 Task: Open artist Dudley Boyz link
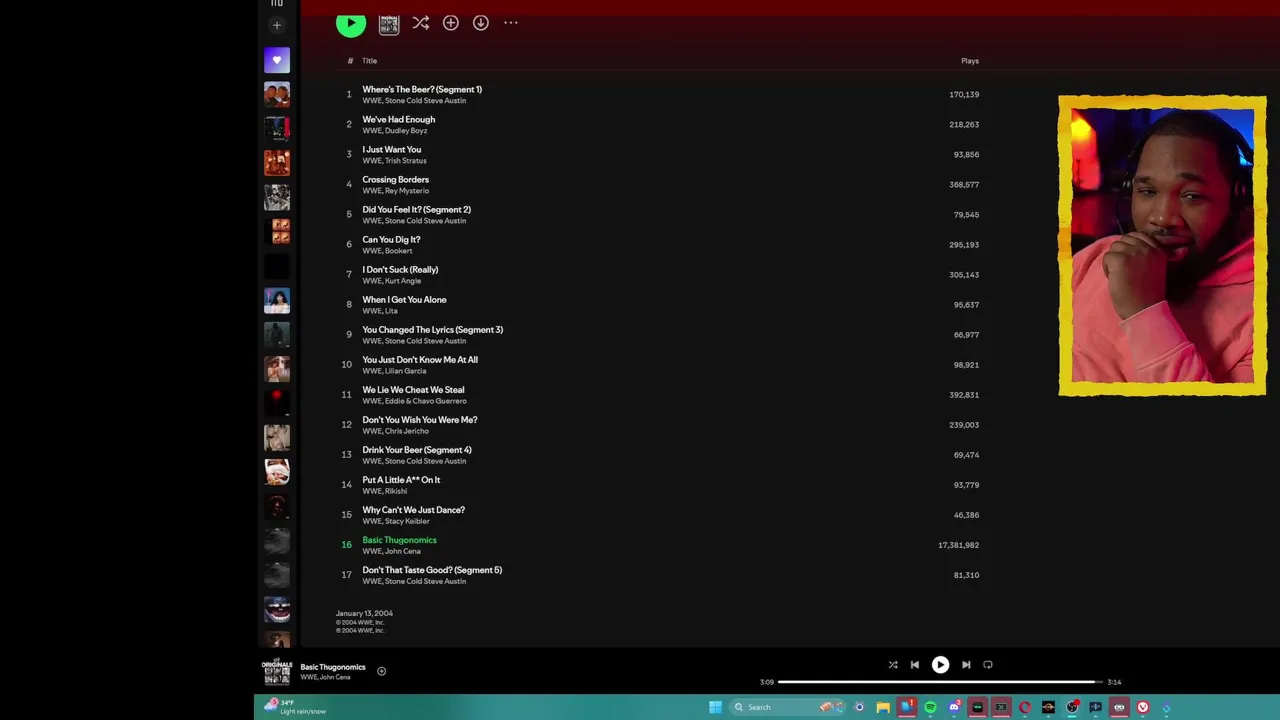[406, 131]
